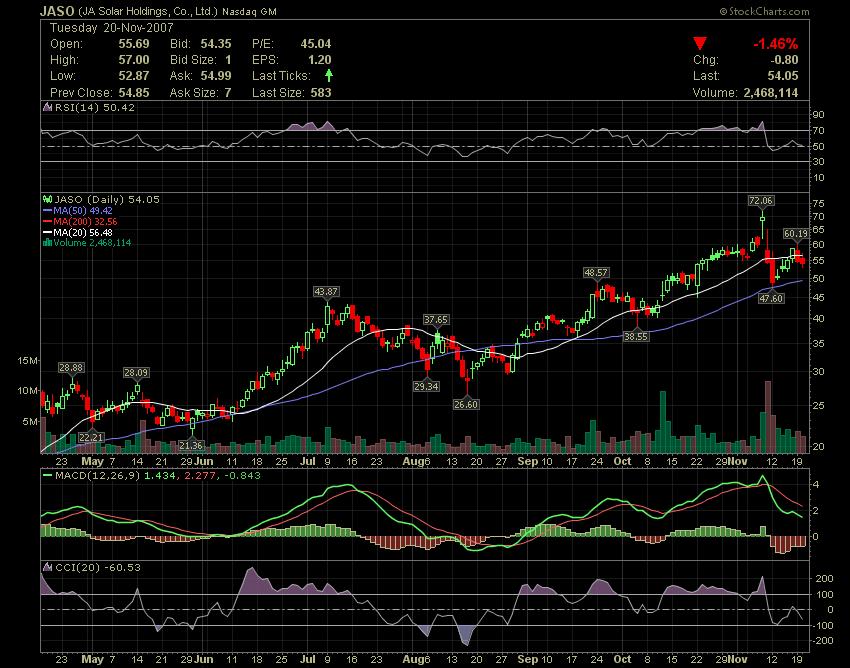Click the EPS value 1.20
The height and width of the screenshot is (668, 850).
[x=319, y=60]
